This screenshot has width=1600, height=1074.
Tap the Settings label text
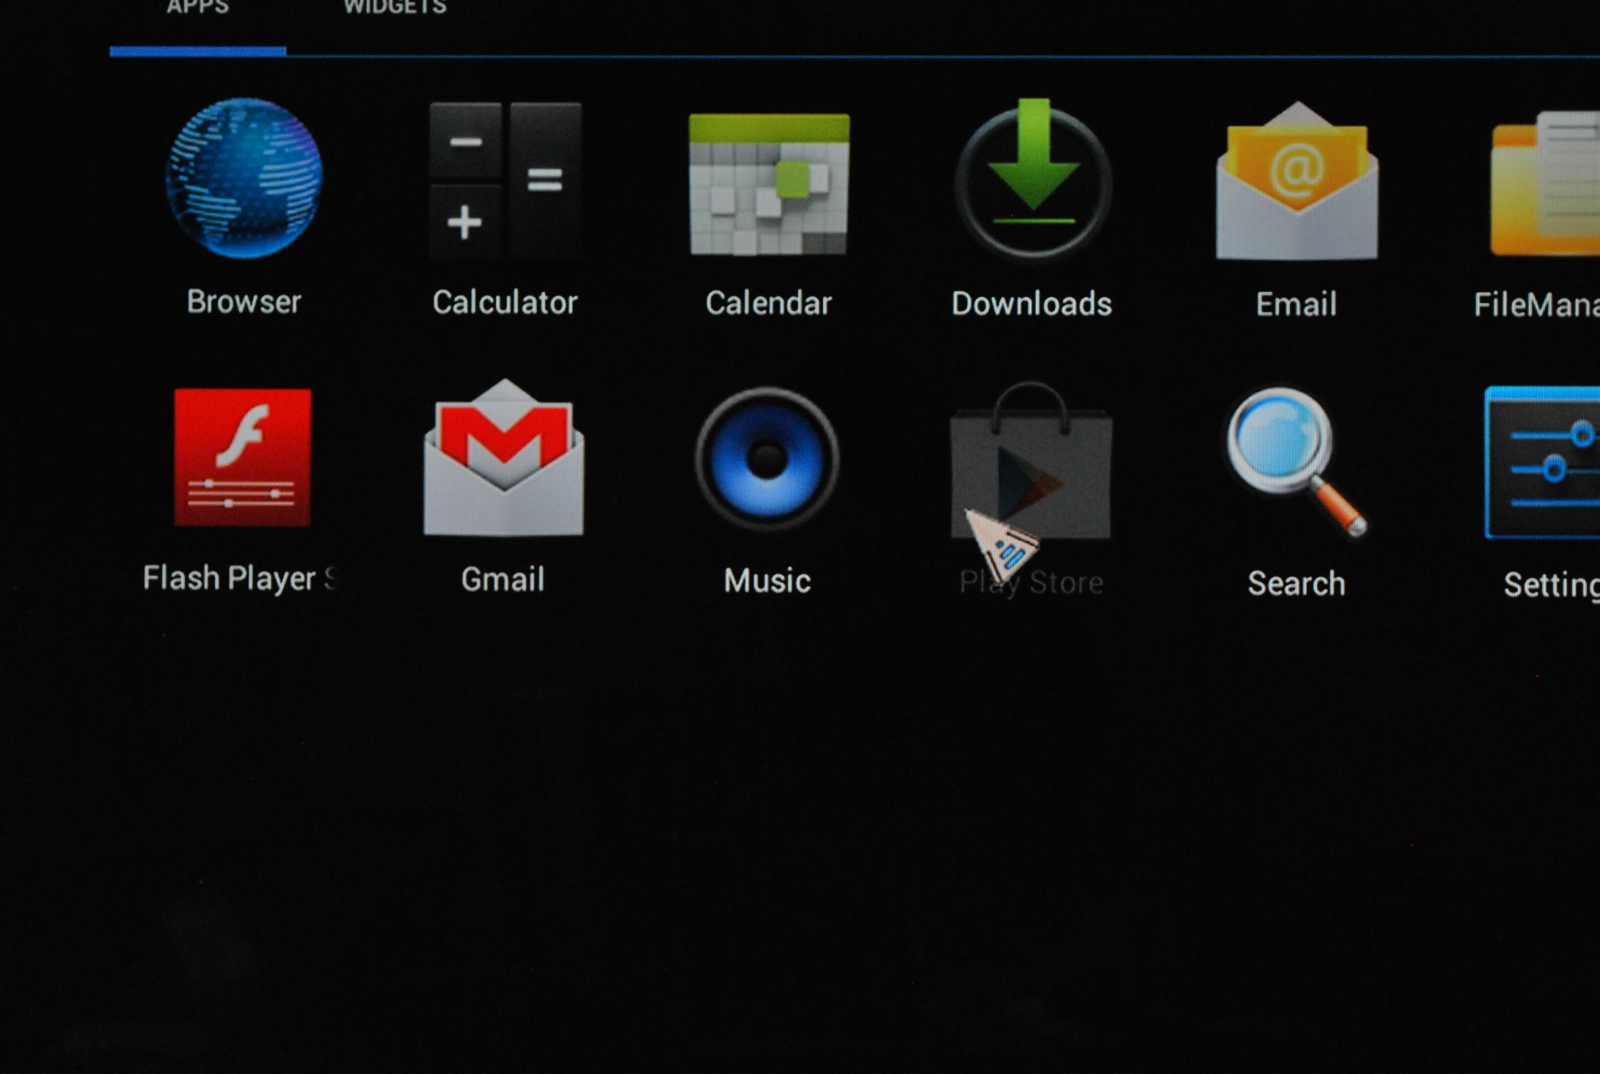click(1551, 585)
